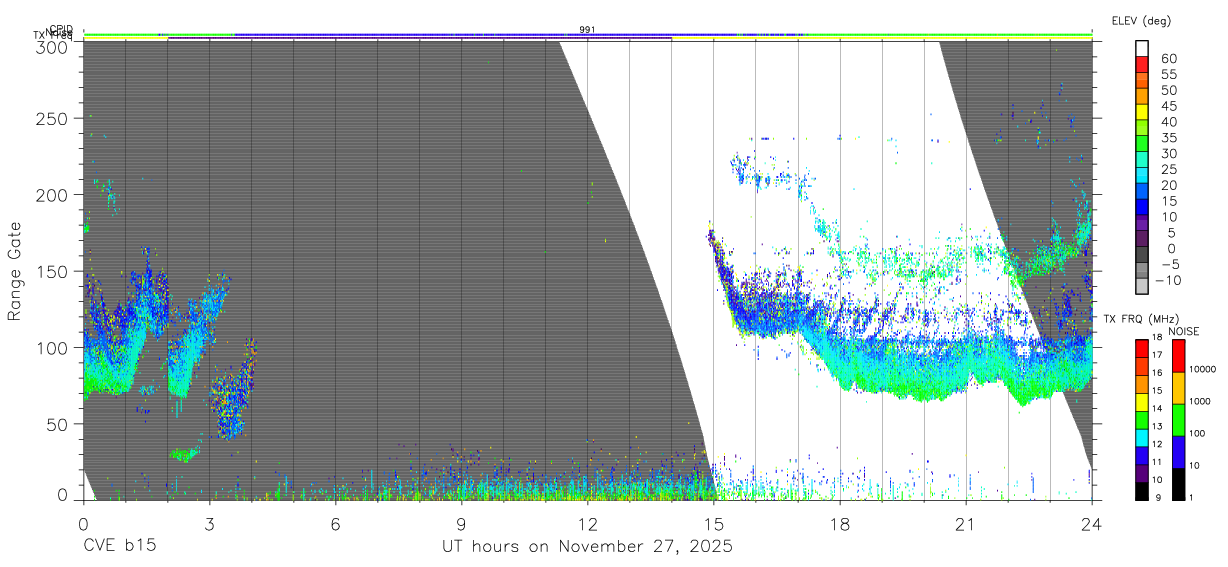The image size is (1228, 567).
Task: Click the '12' tick on the UT hours axis
Action: (x=587, y=523)
